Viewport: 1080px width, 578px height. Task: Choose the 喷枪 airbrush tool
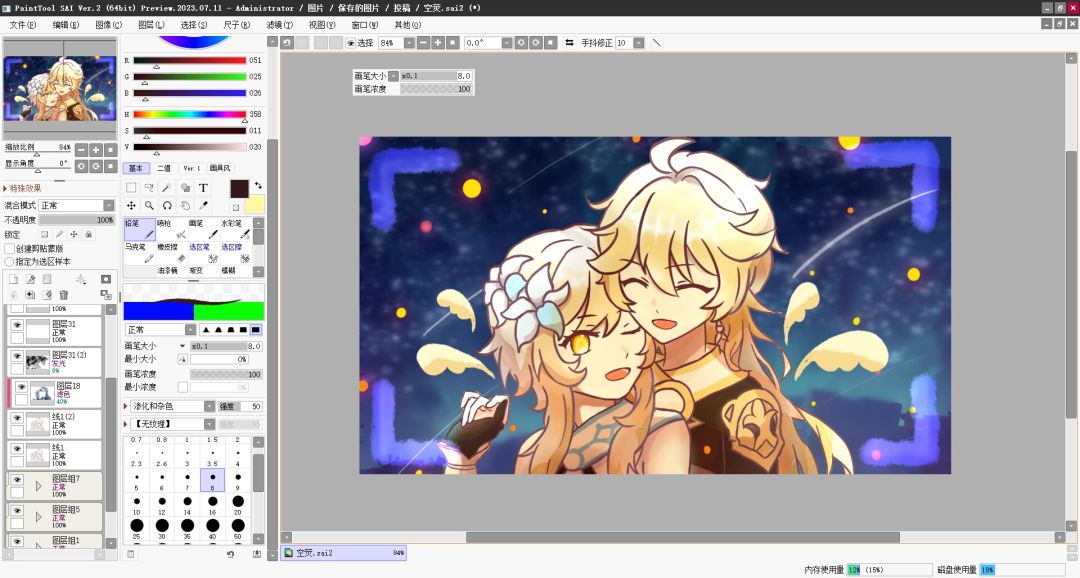(x=172, y=229)
